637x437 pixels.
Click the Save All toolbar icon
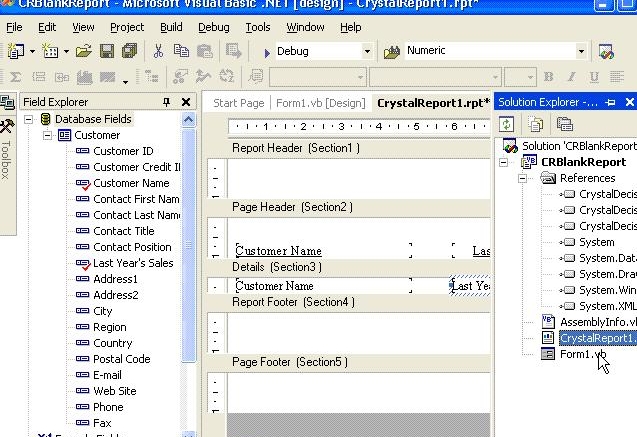(128, 51)
